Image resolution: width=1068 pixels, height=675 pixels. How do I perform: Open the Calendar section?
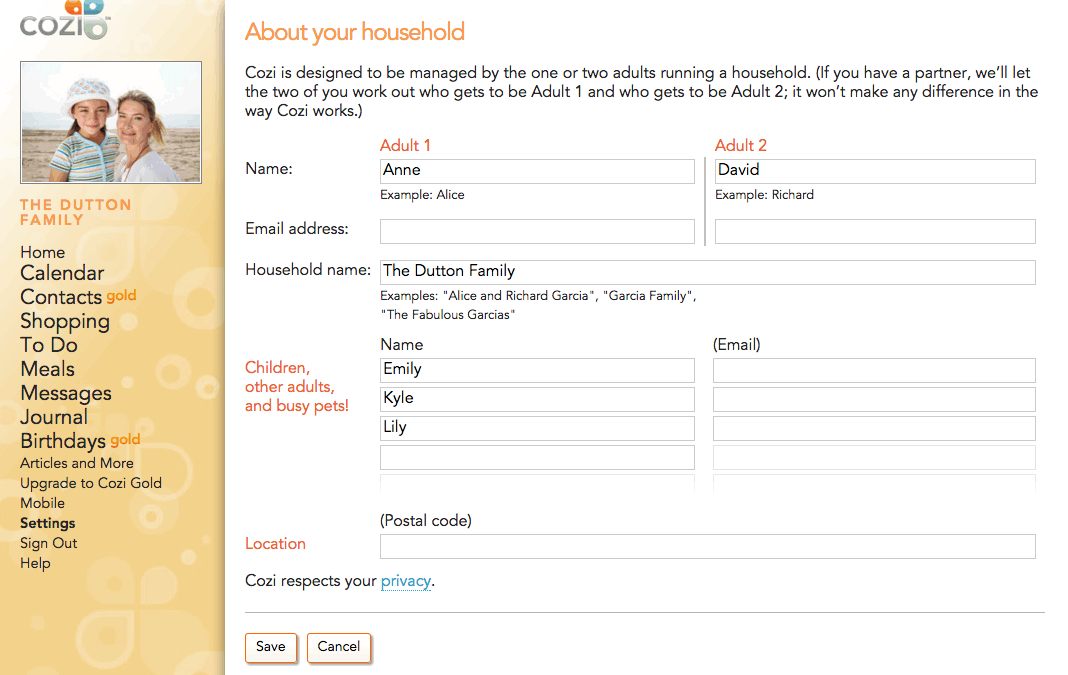(62, 273)
